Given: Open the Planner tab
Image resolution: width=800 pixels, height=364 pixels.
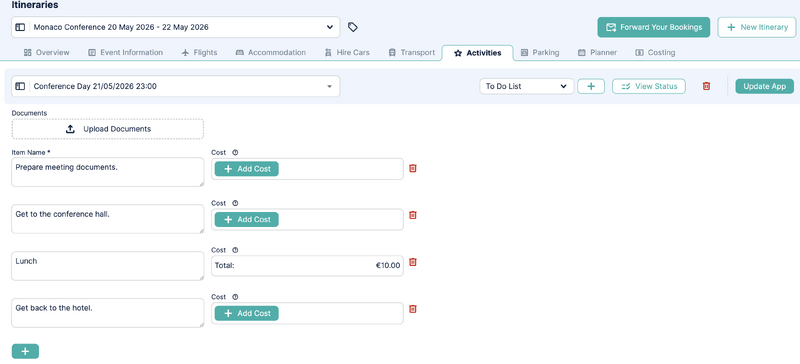Looking at the screenshot, I should (597, 53).
